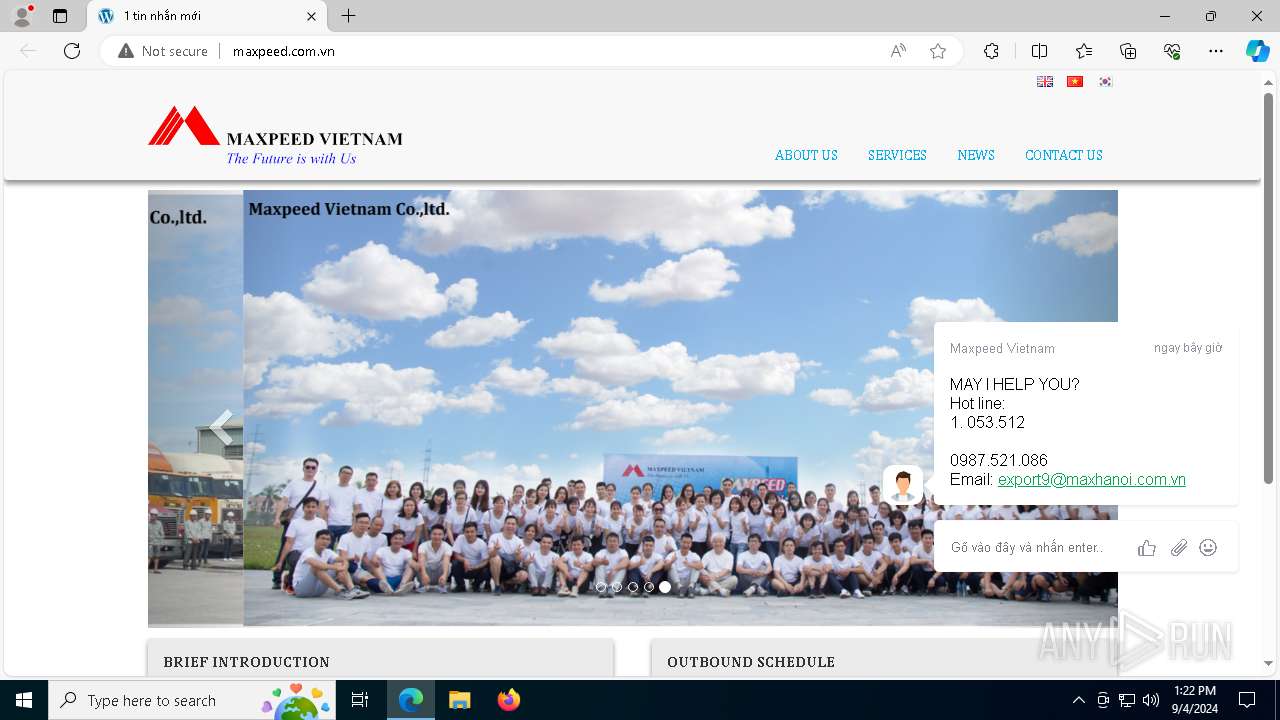Image resolution: width=1280 pixels, height=720 pixels.
Task: Open the notification center
Action: pyautogui.click(x=1247, y=700)
